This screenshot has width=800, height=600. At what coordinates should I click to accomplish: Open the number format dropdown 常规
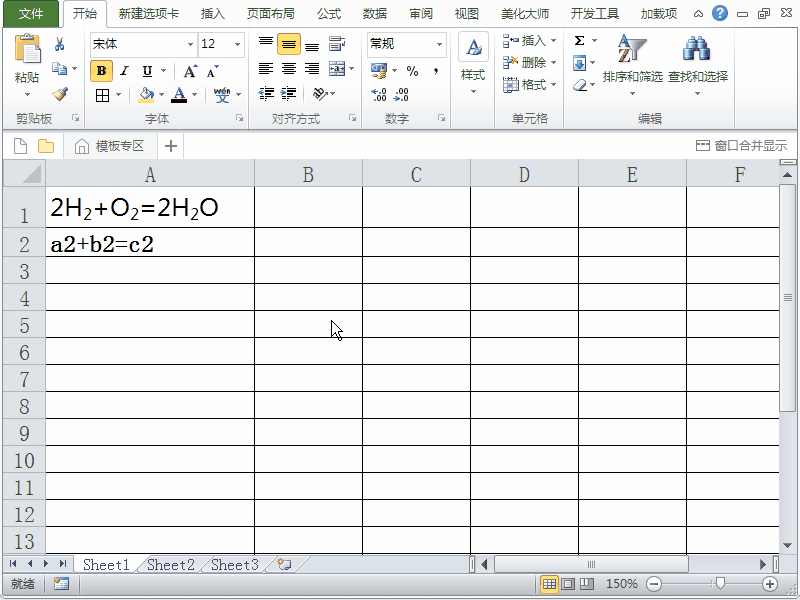[439, 45]
